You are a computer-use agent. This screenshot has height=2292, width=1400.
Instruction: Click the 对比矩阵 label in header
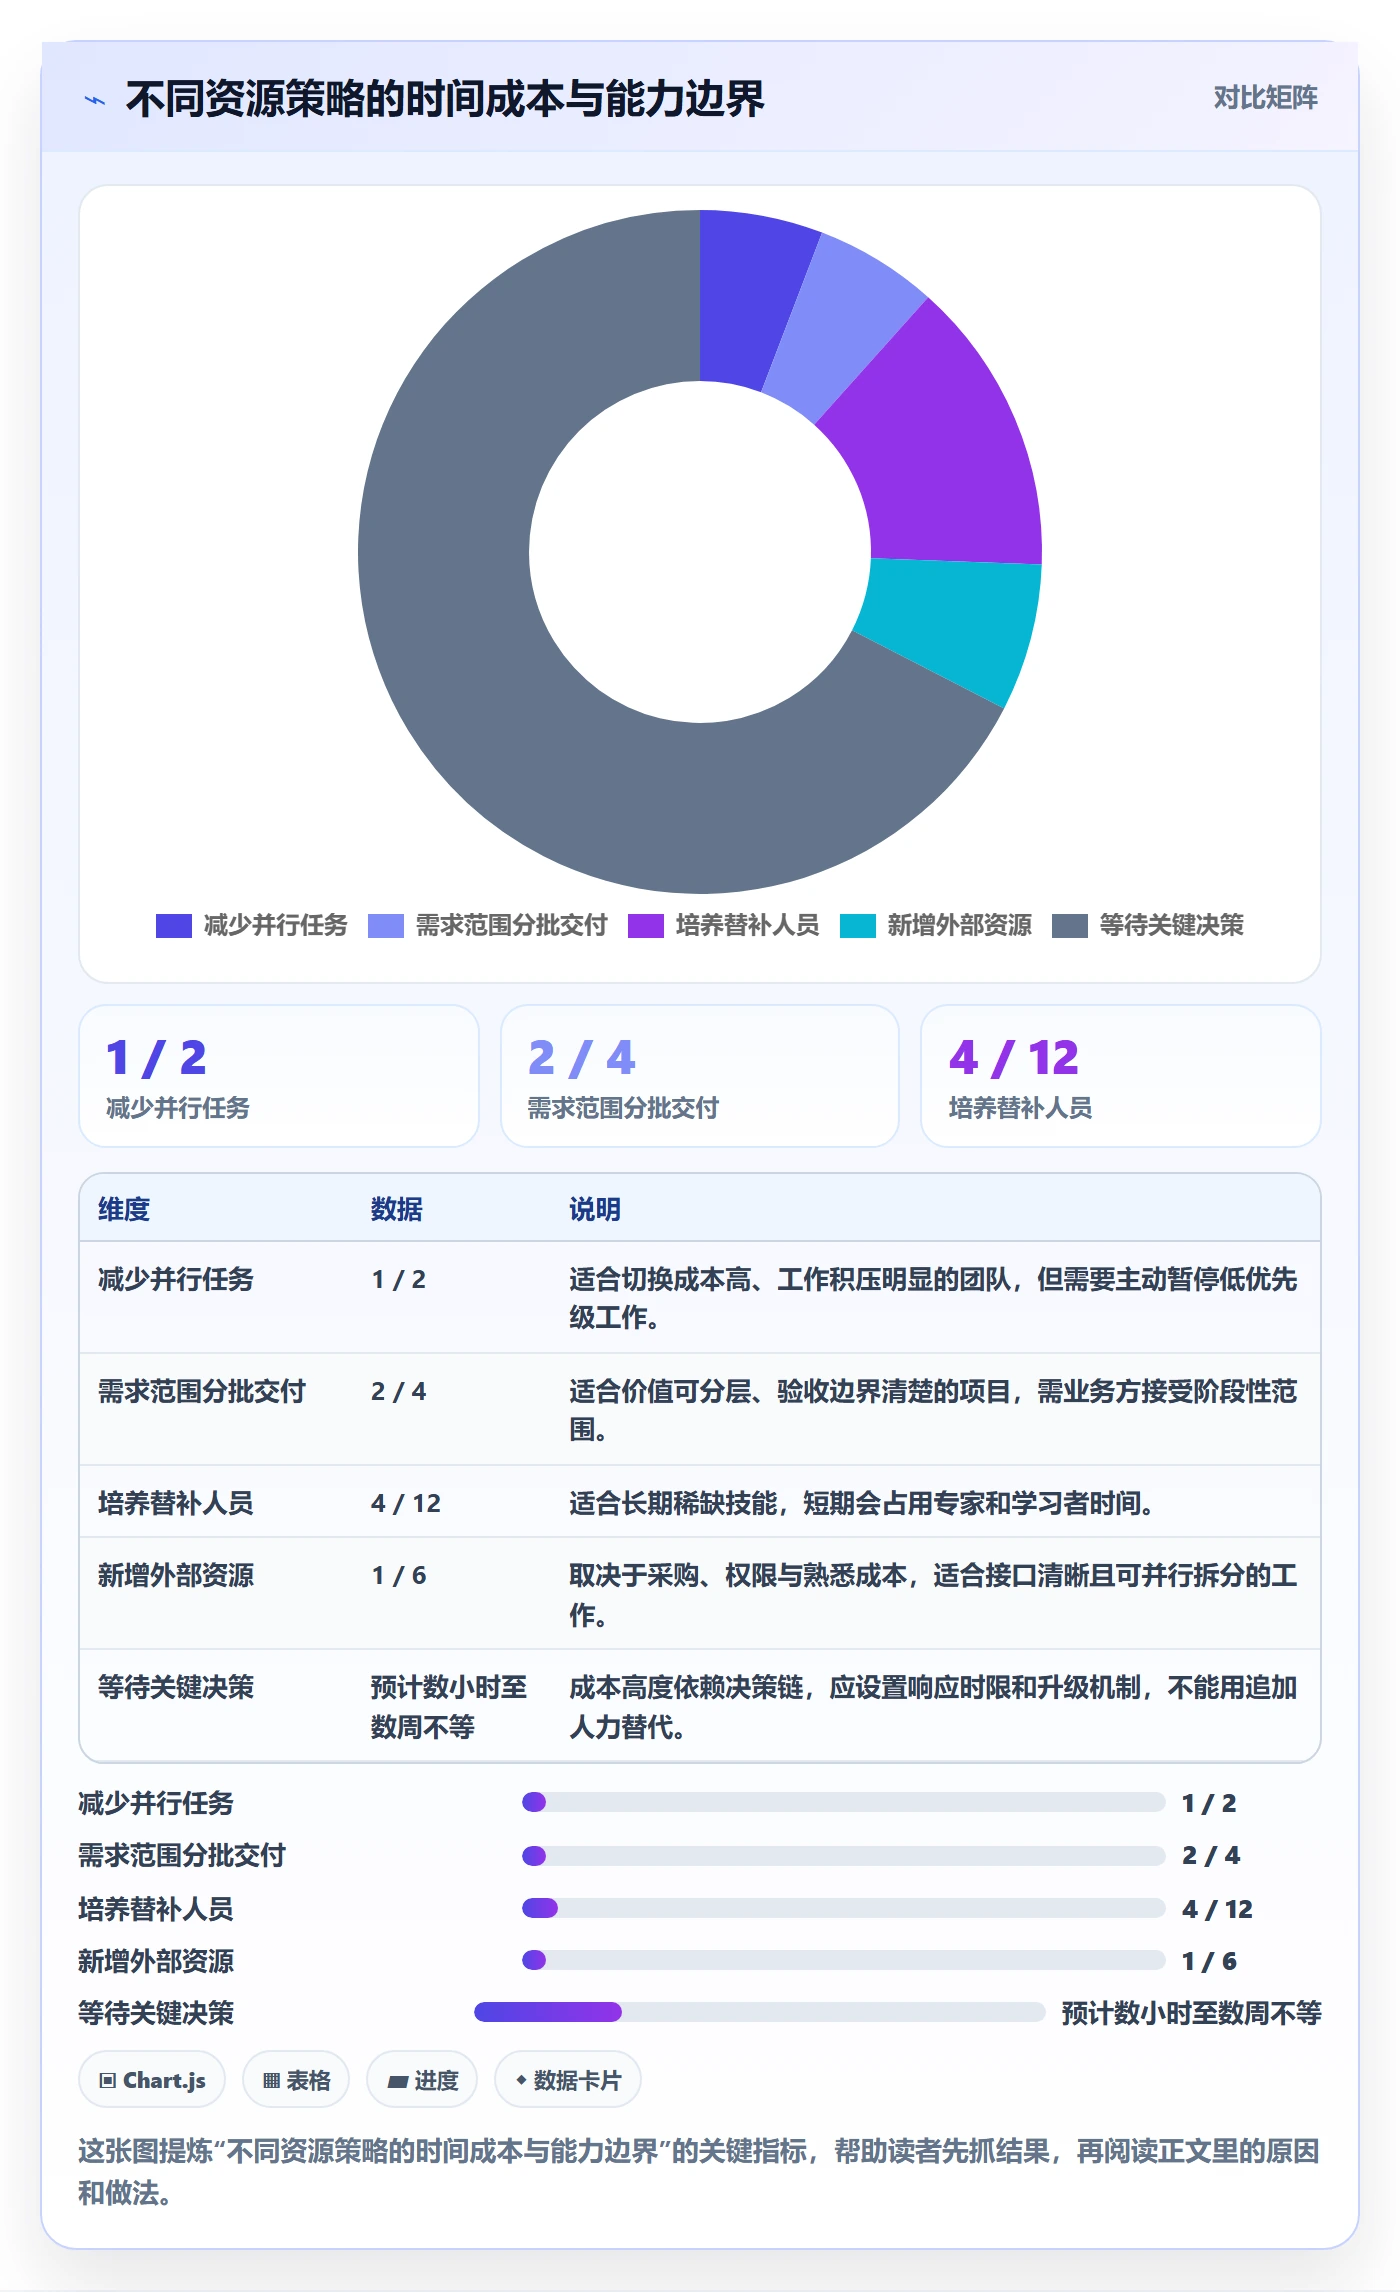point(1265,97)
